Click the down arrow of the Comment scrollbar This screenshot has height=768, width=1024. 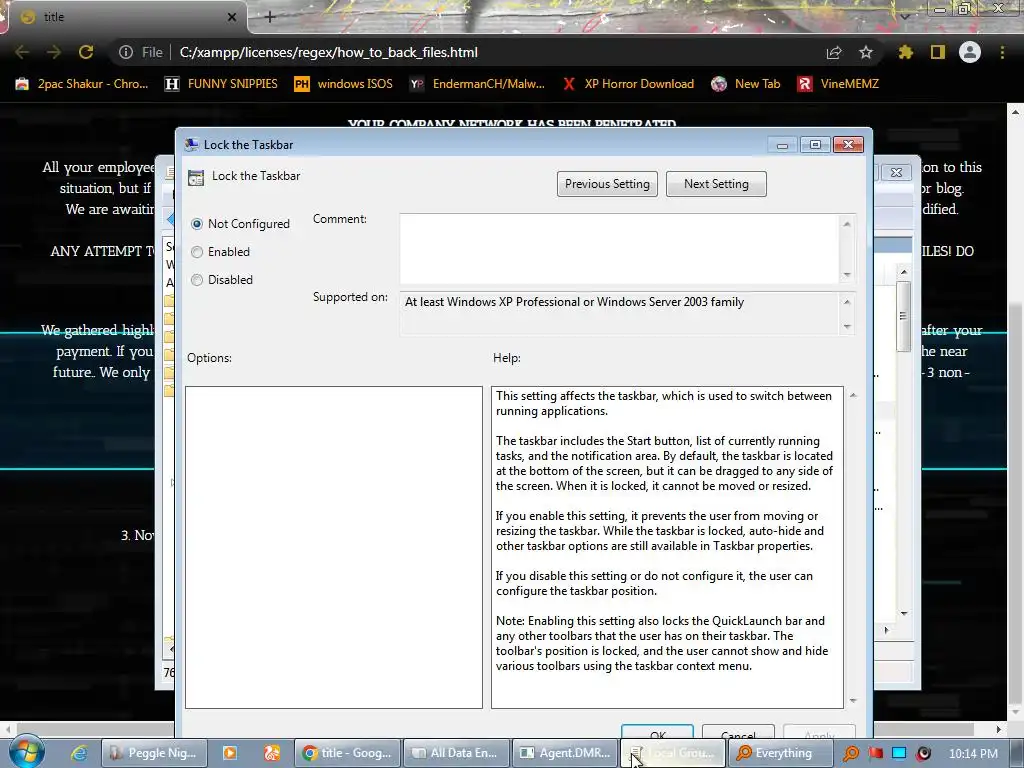pos(847,275)
